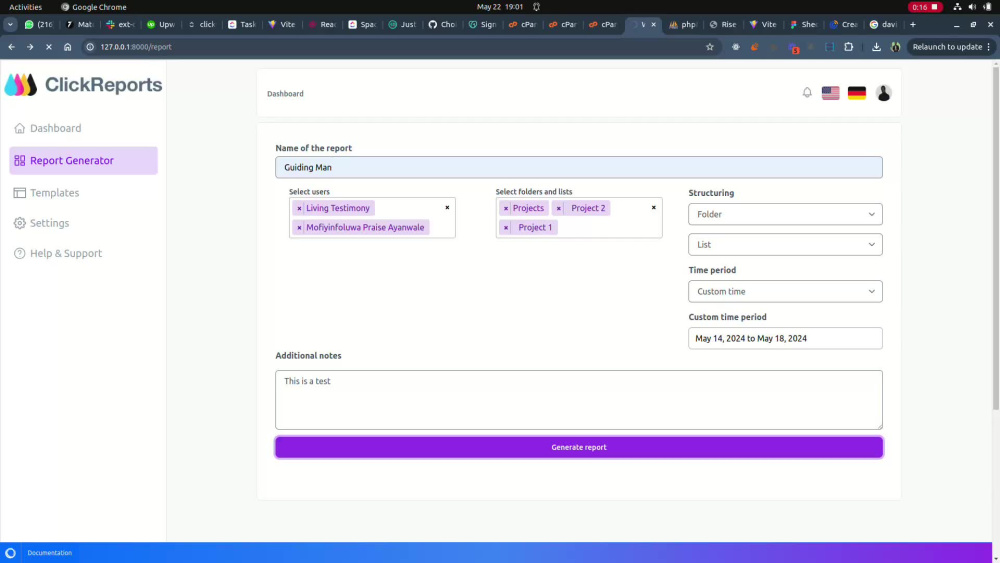Remove the Projects folder tag
This screenshot has width=1000, height=563.
506,208
